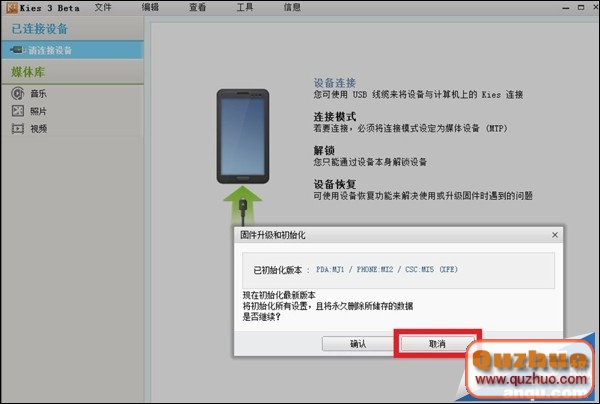Open 音乐 in the media library

(x=38, y=93)
